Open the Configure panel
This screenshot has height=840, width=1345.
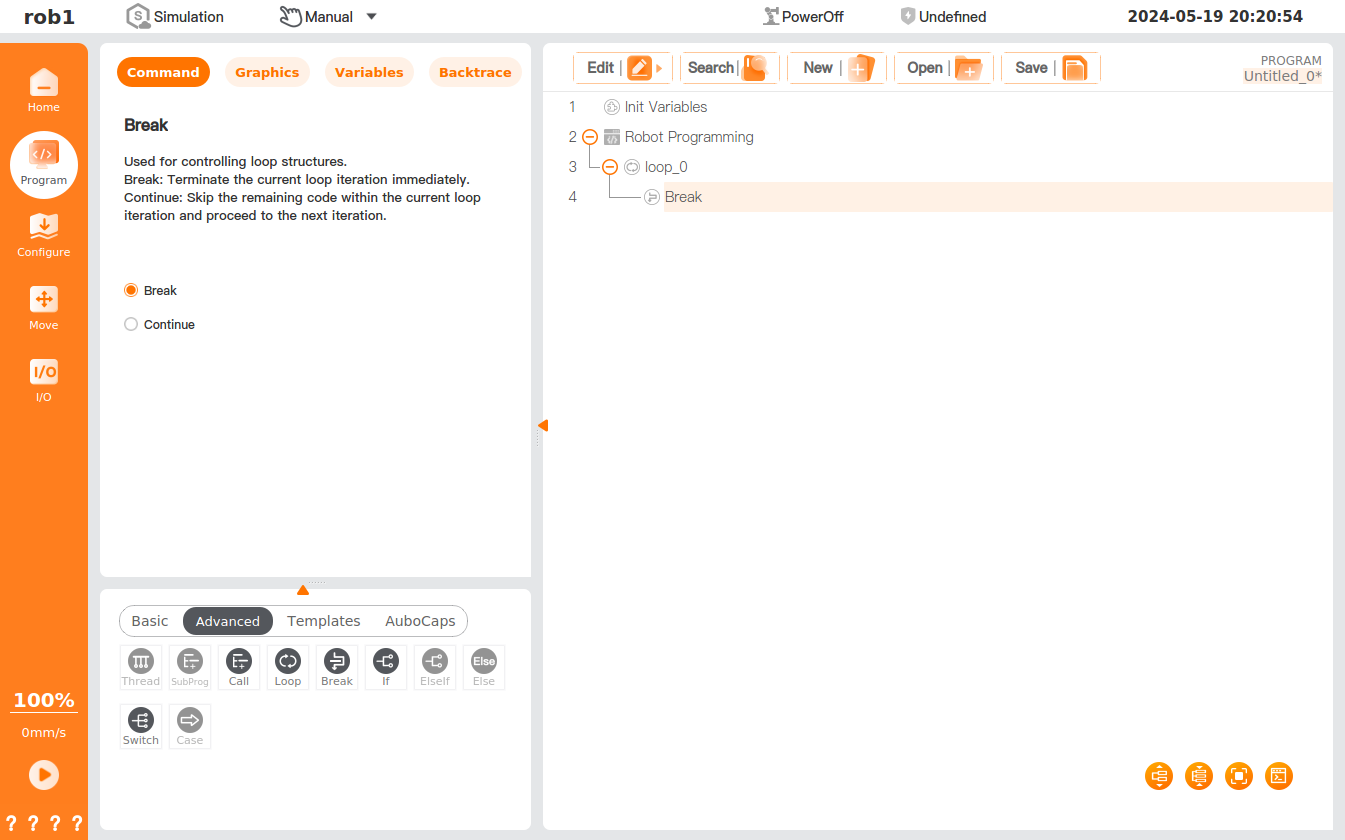click(43, 235)
